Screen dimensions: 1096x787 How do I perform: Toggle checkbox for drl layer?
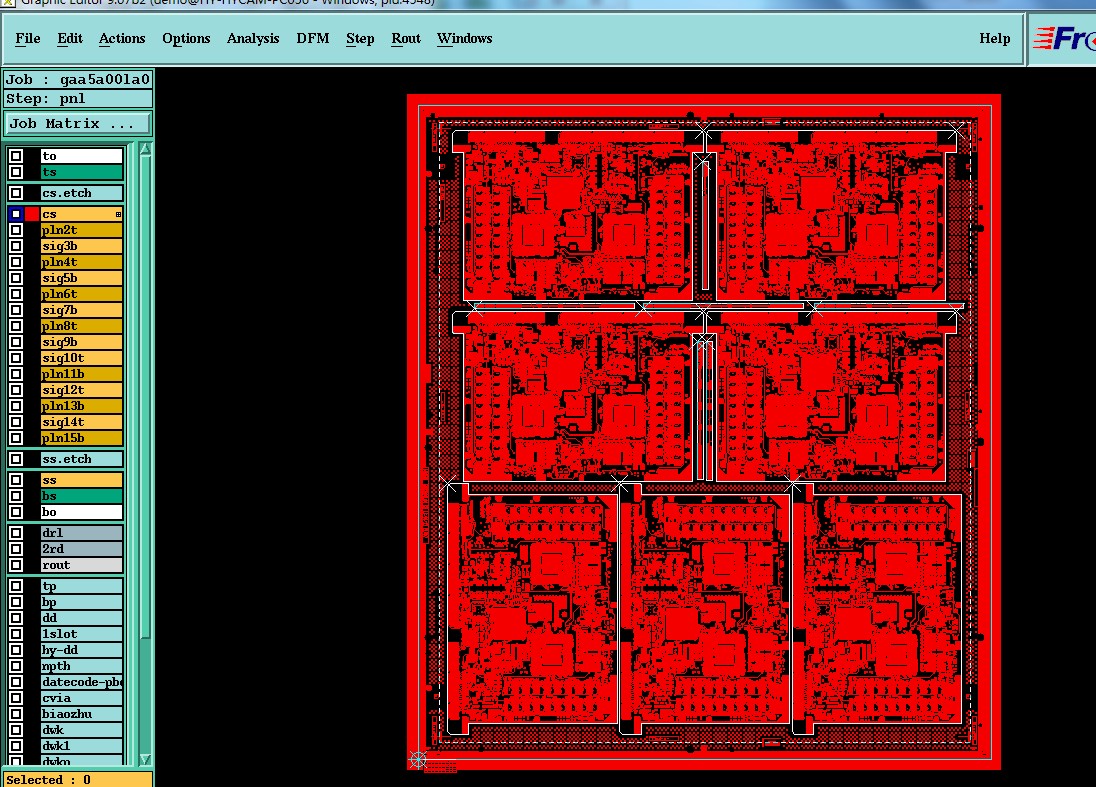(16, 533)
